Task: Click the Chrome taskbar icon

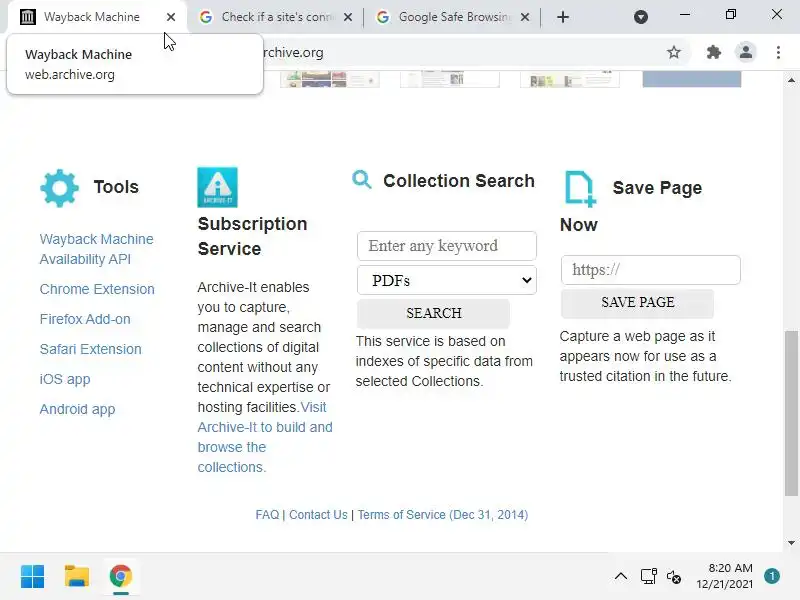Action: [121, 577]
